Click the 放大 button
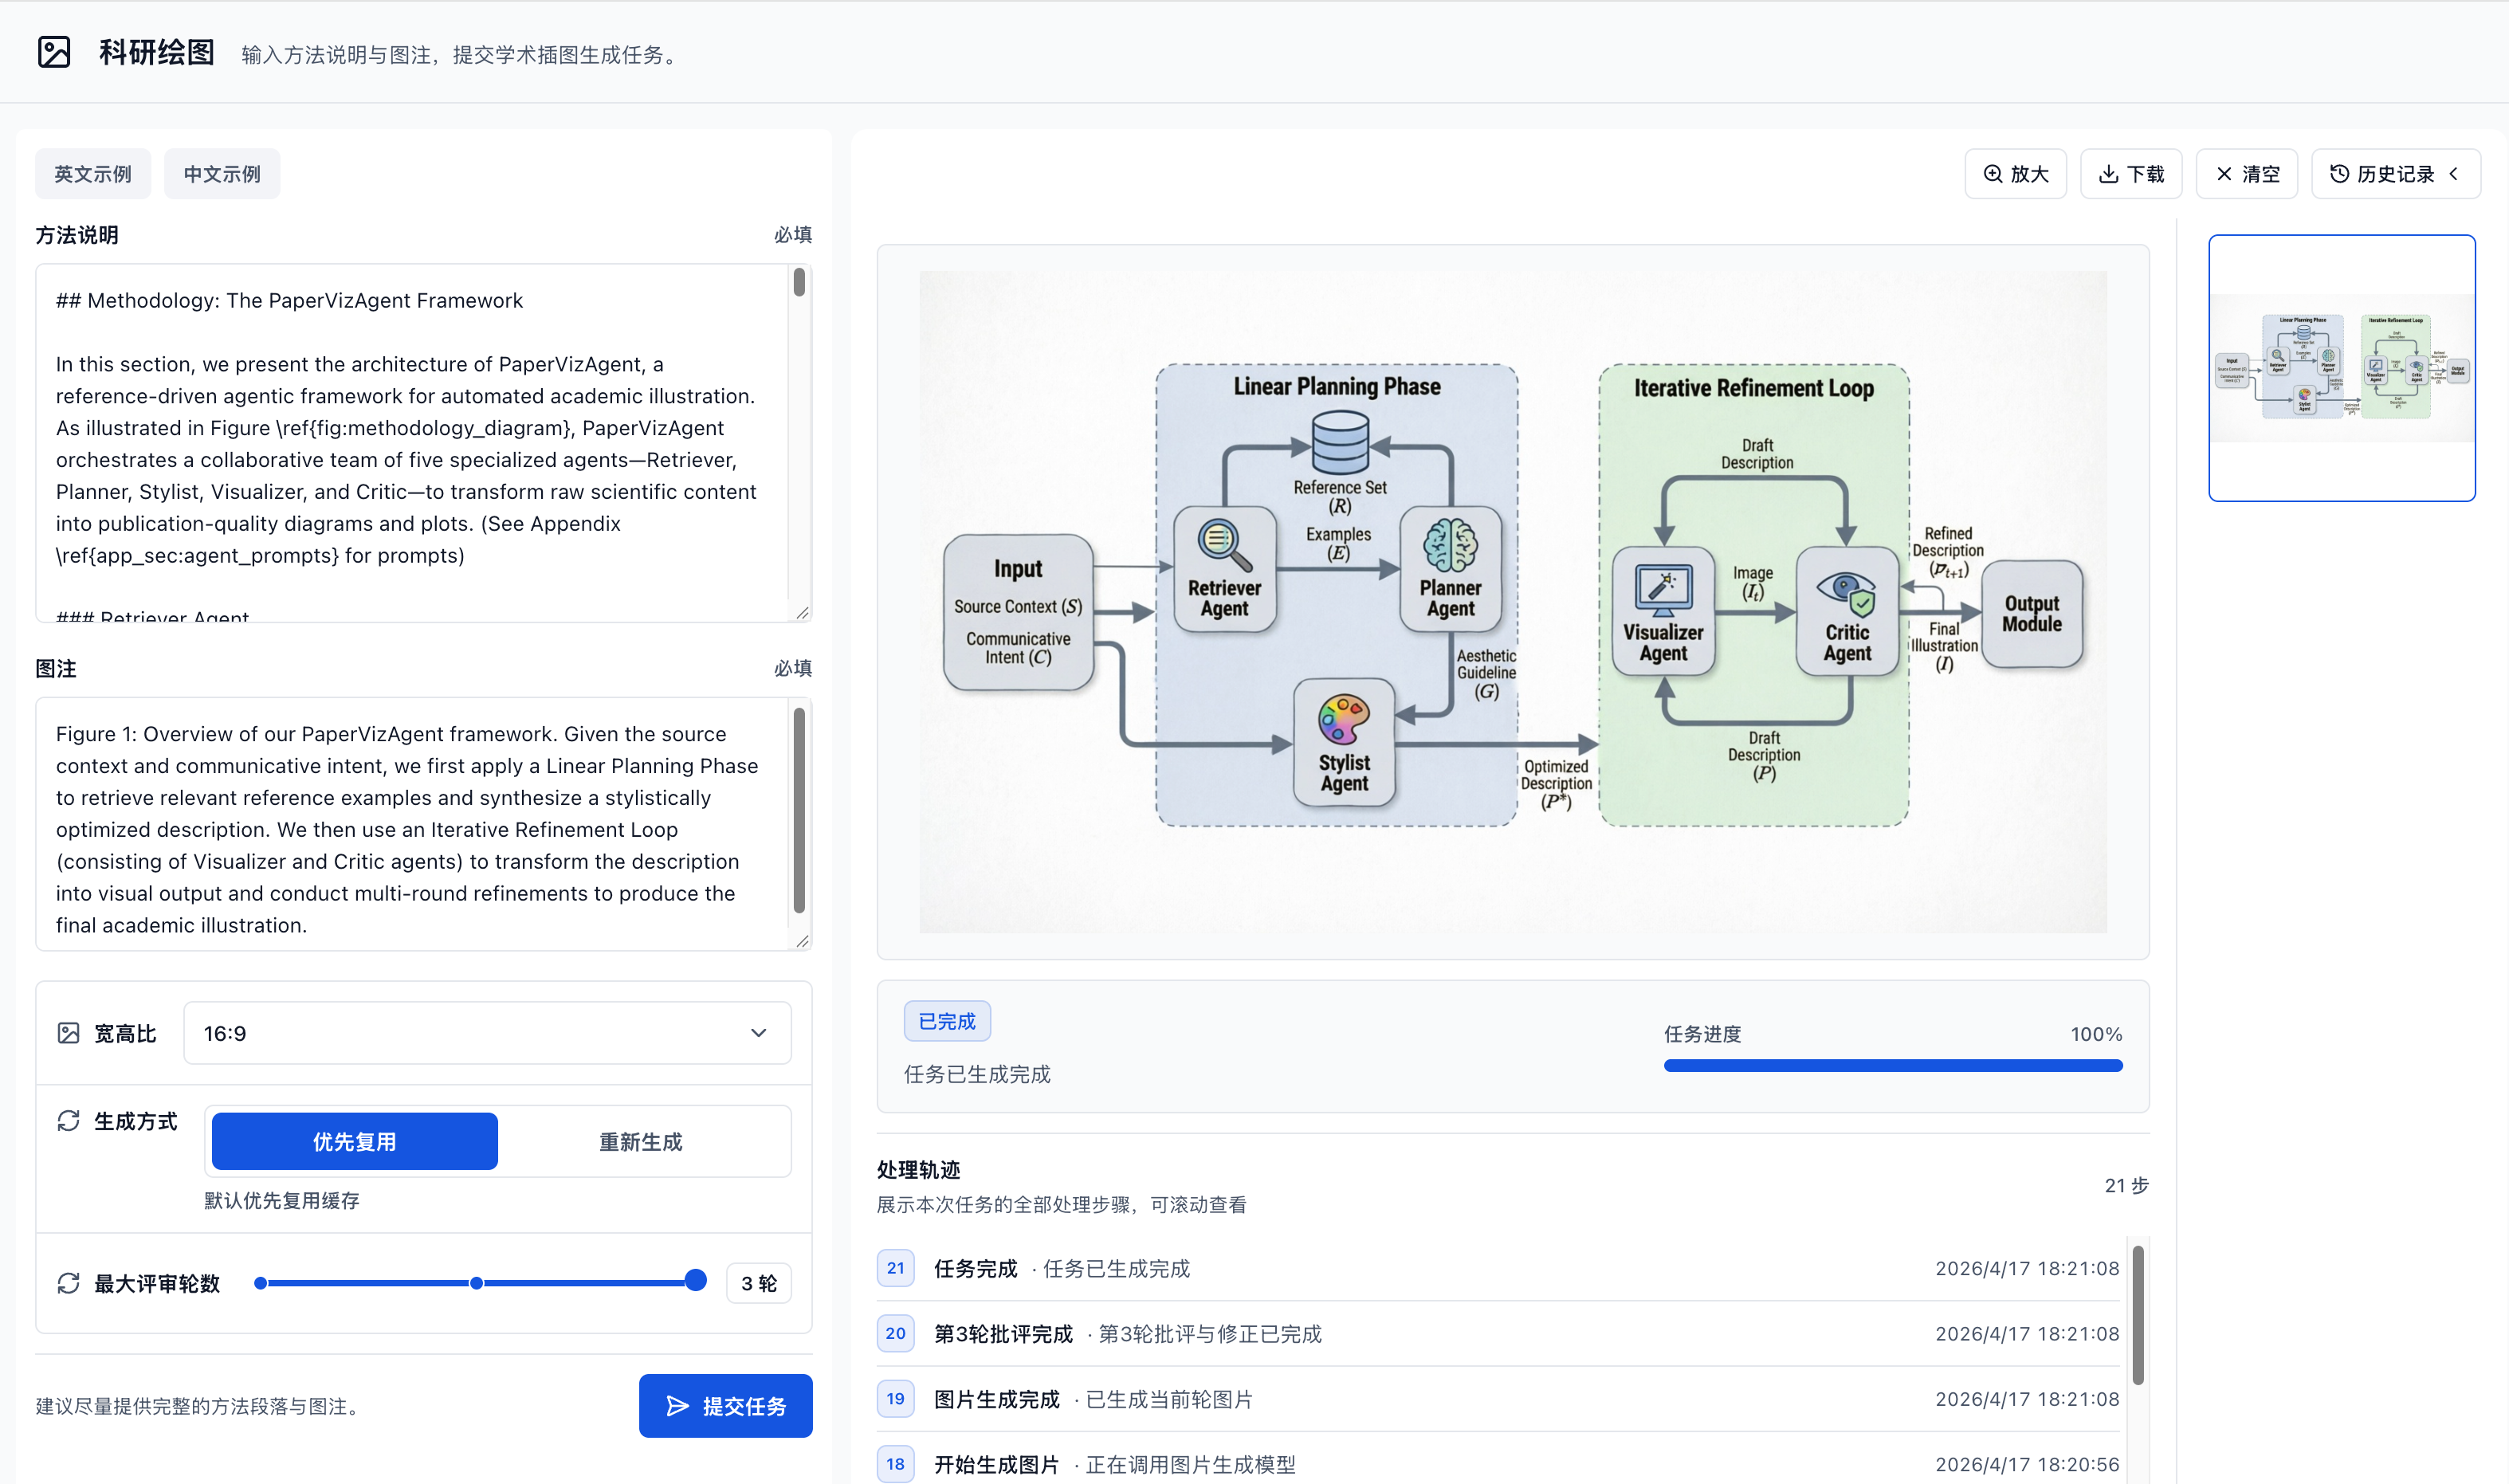2509x1484 pixels. (2015, 174)
